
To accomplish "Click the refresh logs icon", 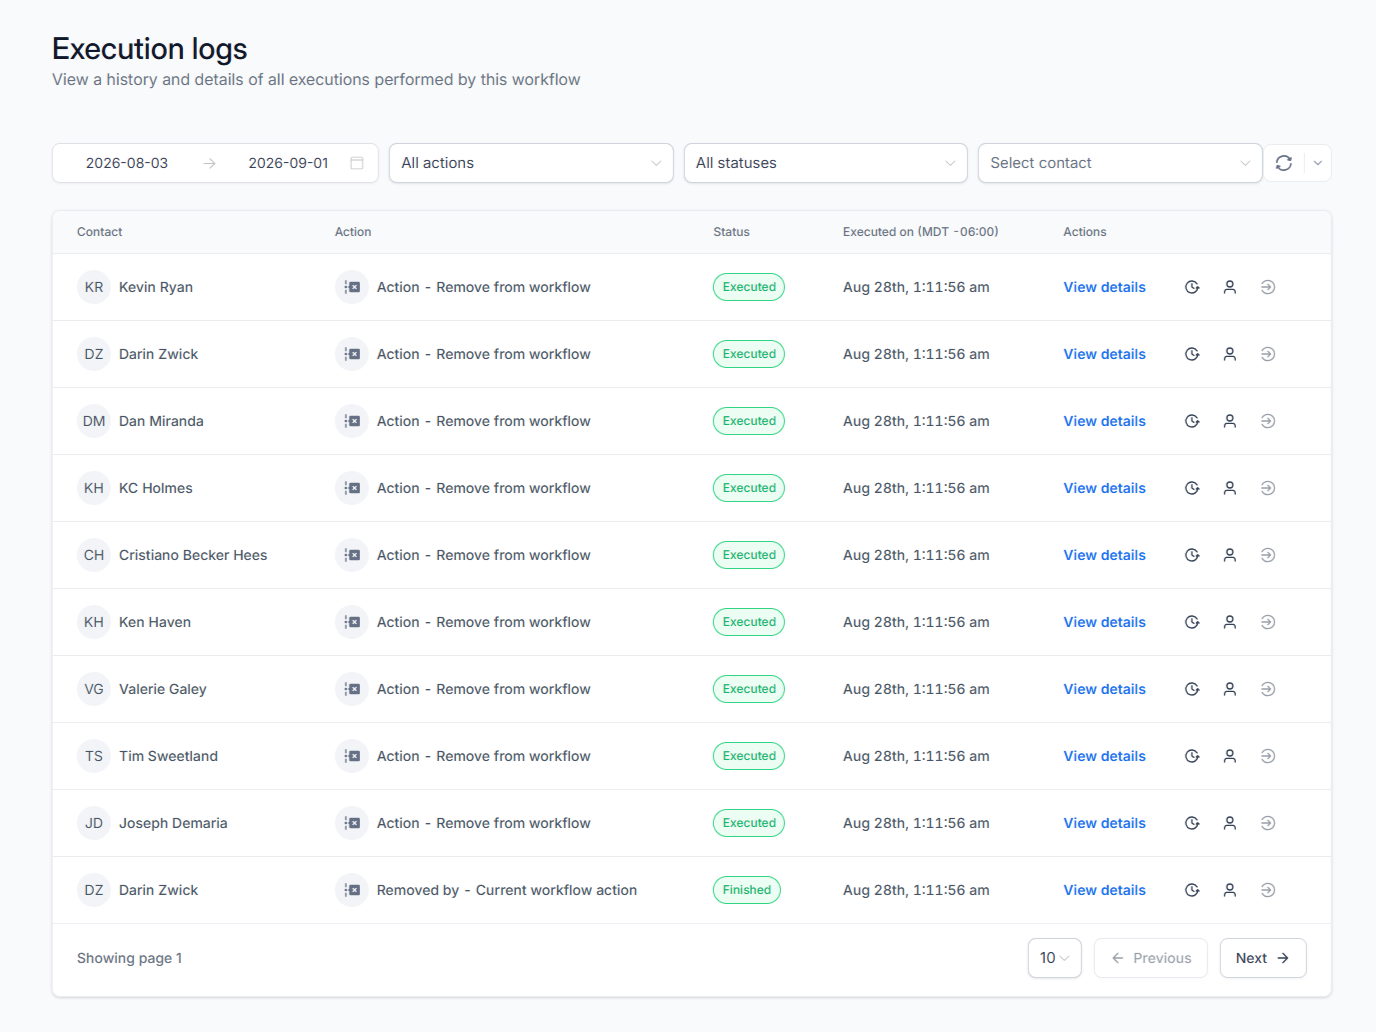I will click(x=1284, y=163).
